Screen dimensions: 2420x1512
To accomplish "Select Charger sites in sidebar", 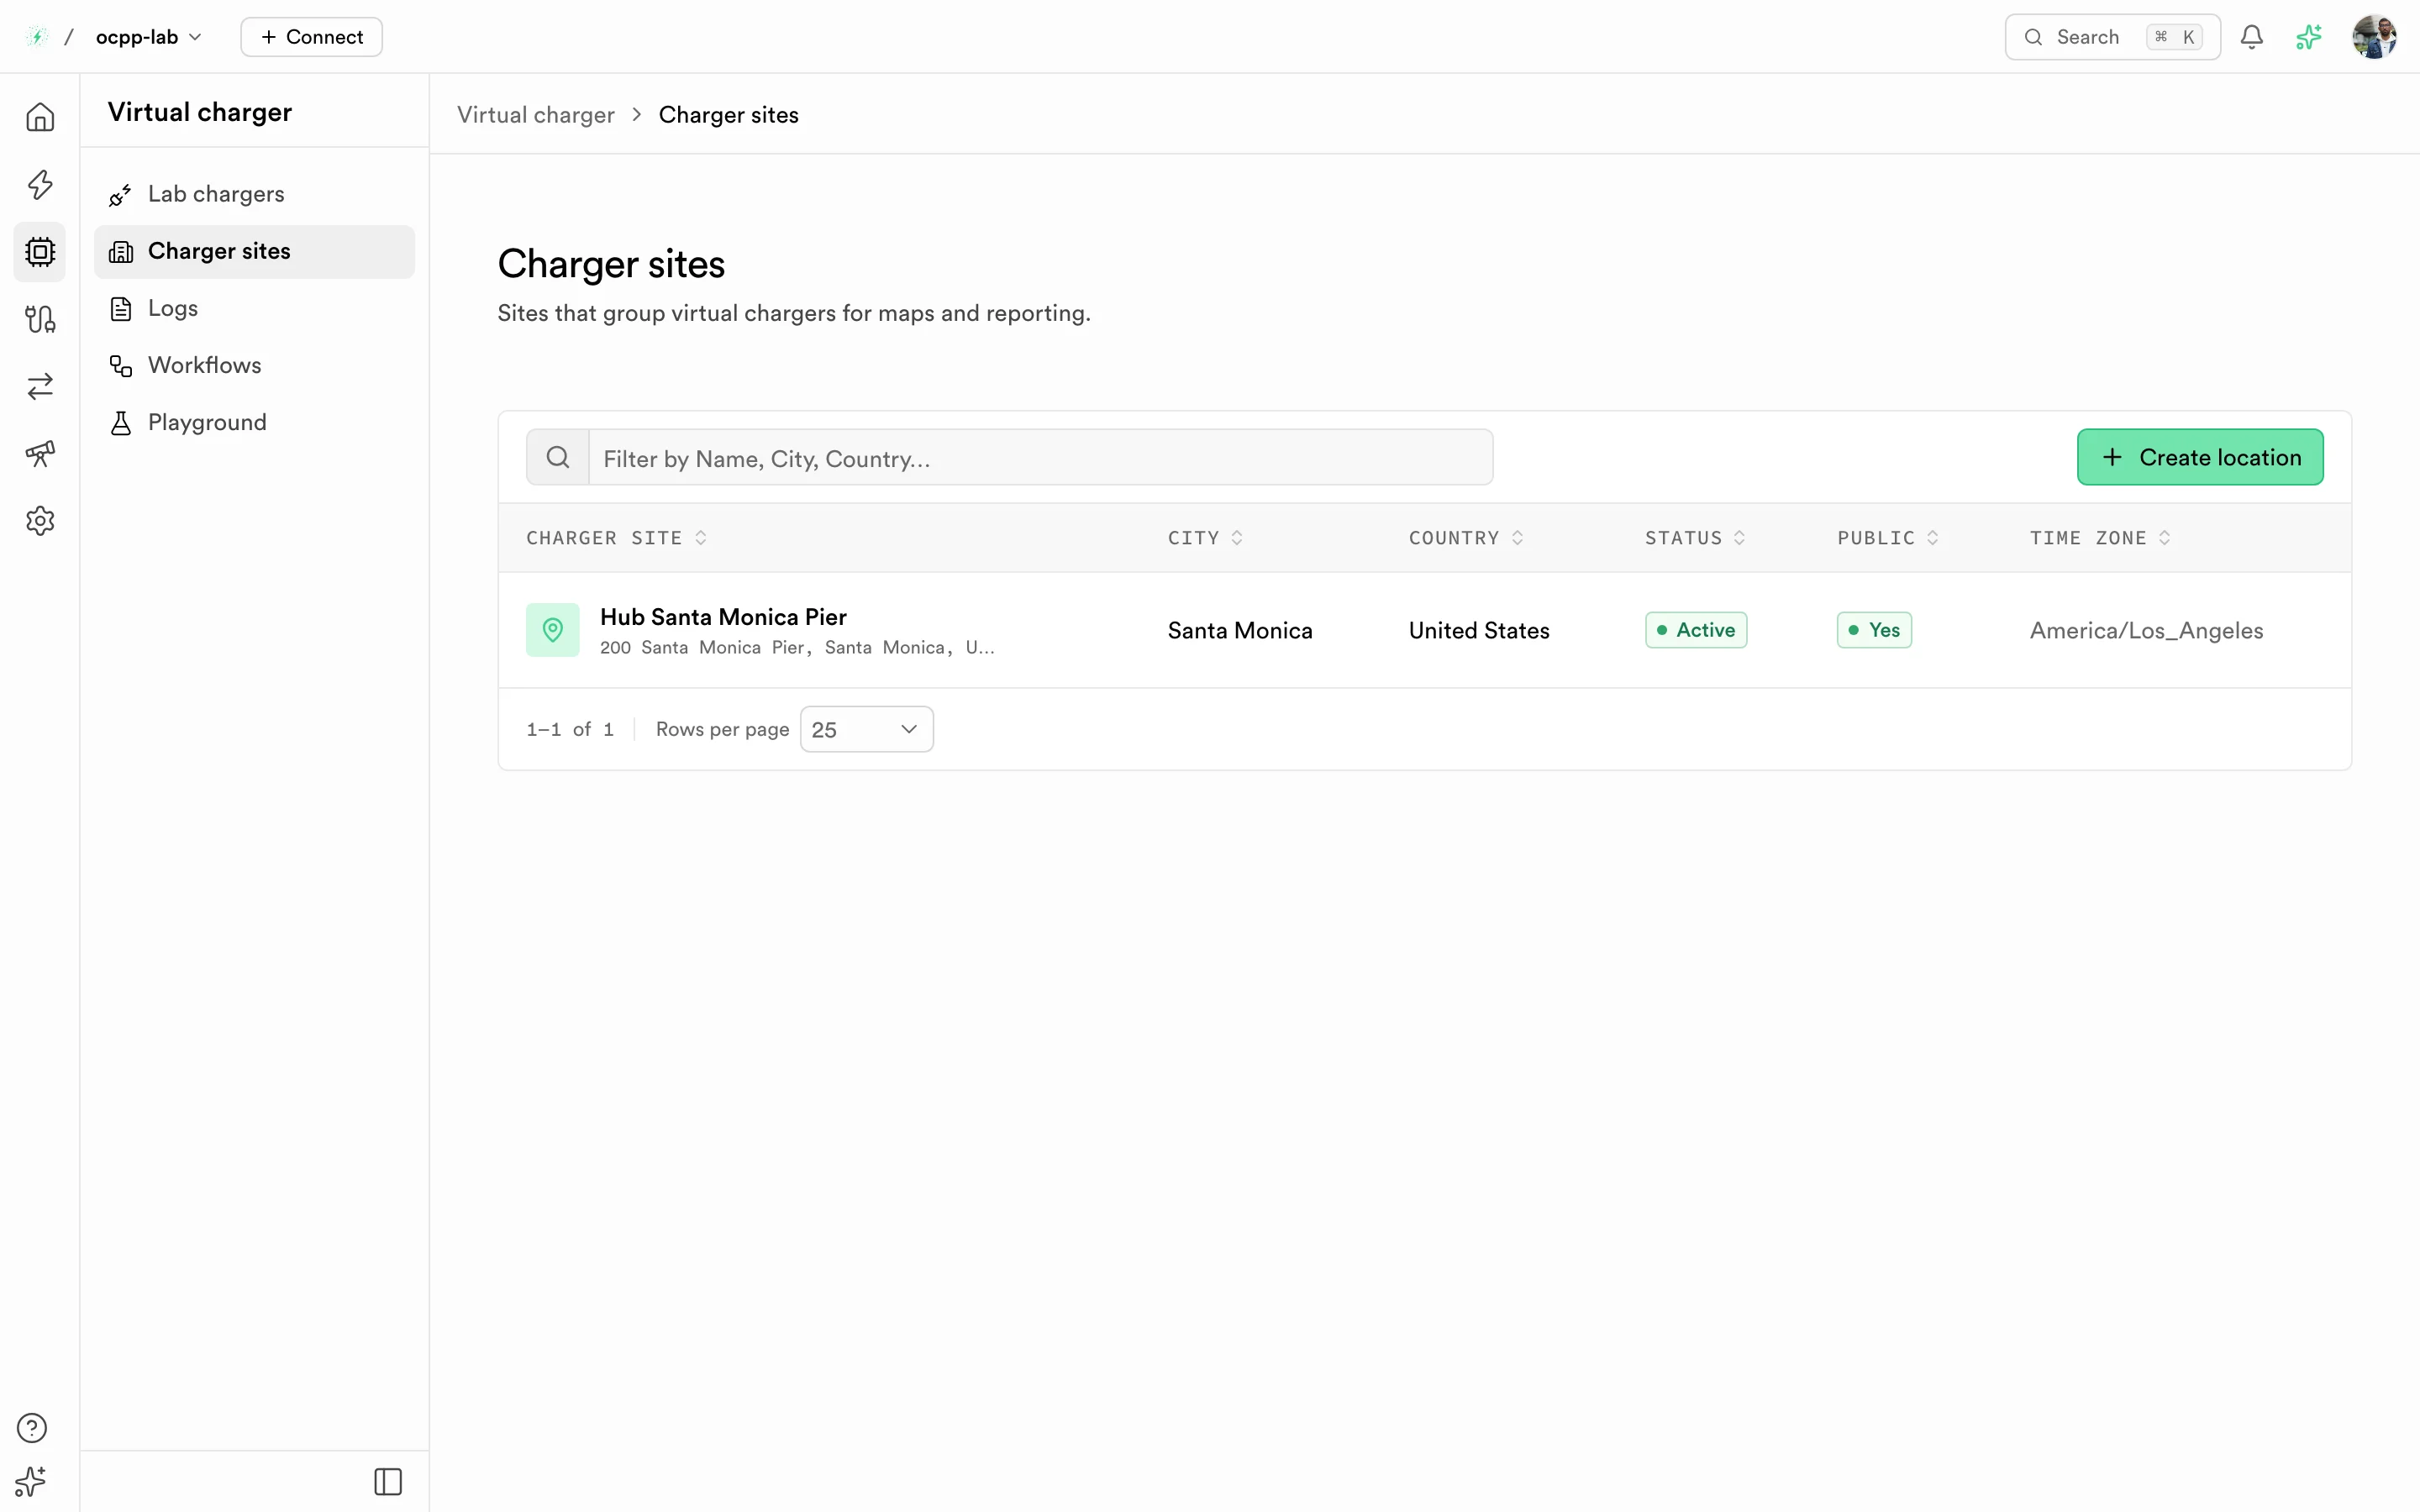I will [x=254, y=251].
